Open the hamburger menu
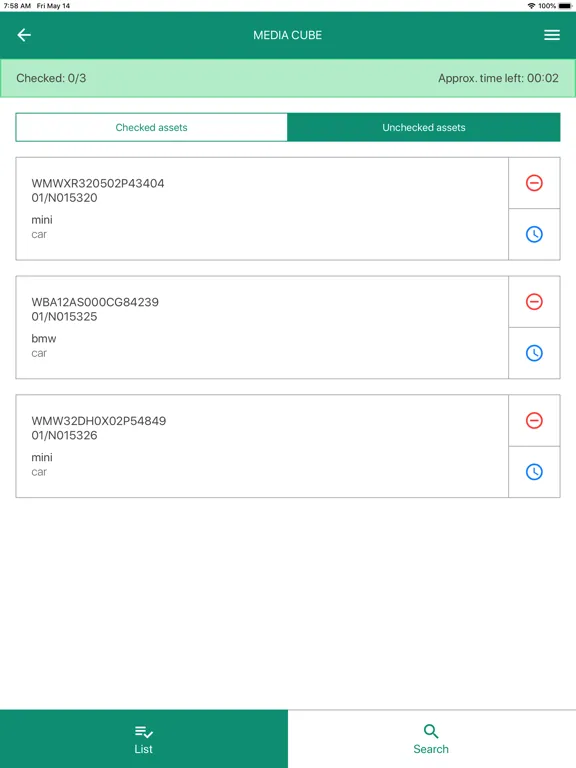The height and width of the screenshot is (768, 576). pyautogui.click(x=552, y=35)
